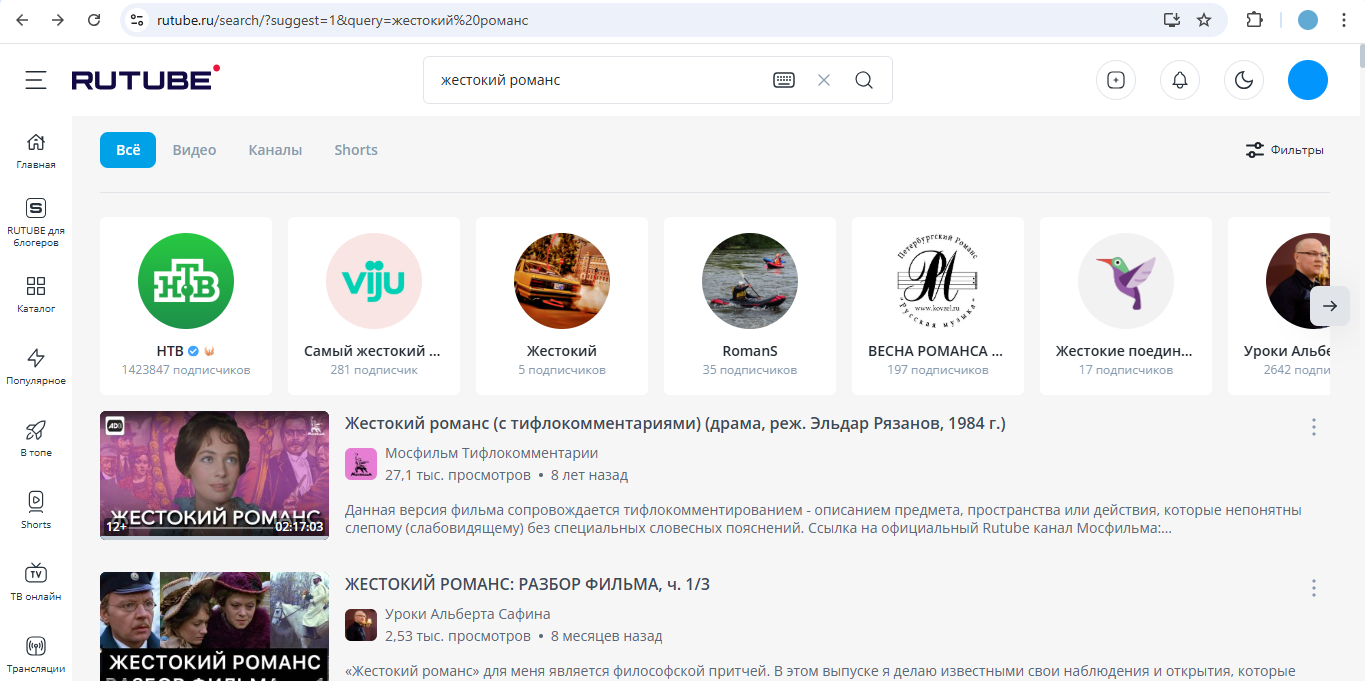Open title ЖЕСТОКИЙ РОМАНС: РАЗБОР ФИЛЬМА, ч. 1/3

tap(527, 584)
